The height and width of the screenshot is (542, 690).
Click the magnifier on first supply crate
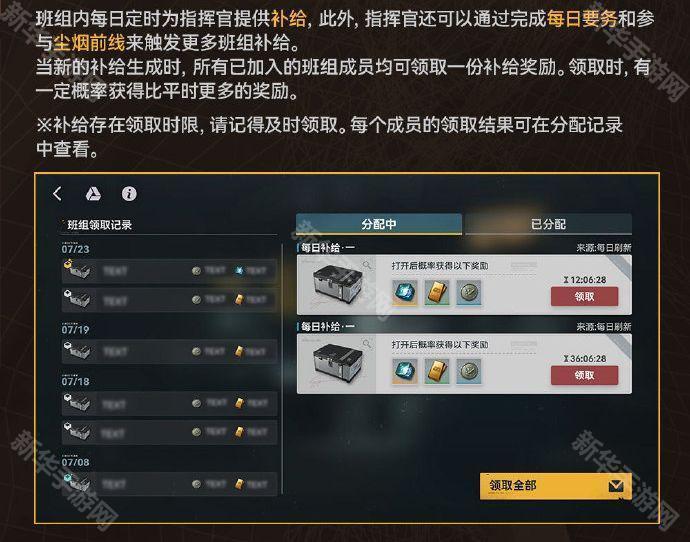(369, 266)
